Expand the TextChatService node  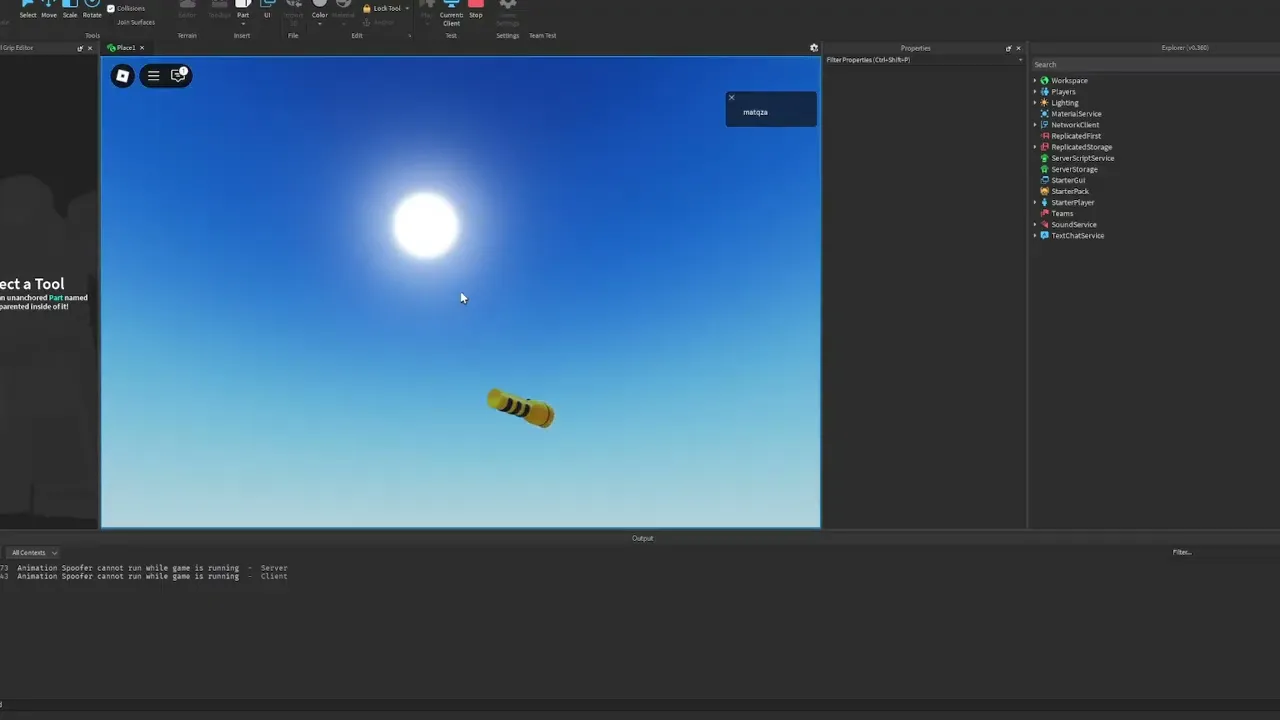pos(1035,236)
